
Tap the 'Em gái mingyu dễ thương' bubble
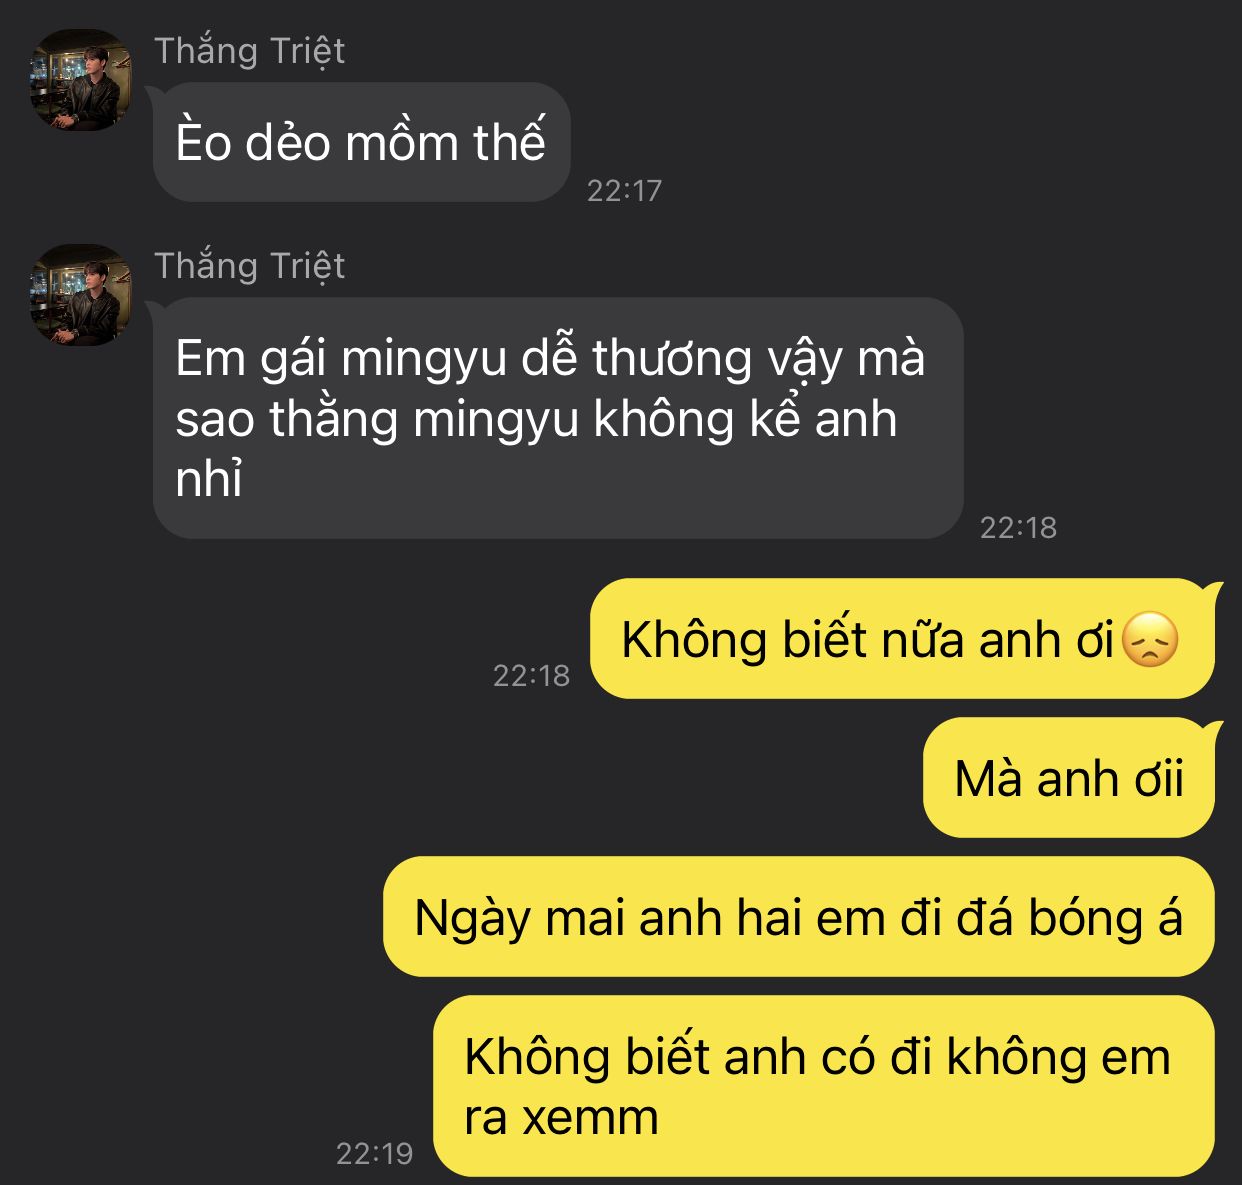558,418
